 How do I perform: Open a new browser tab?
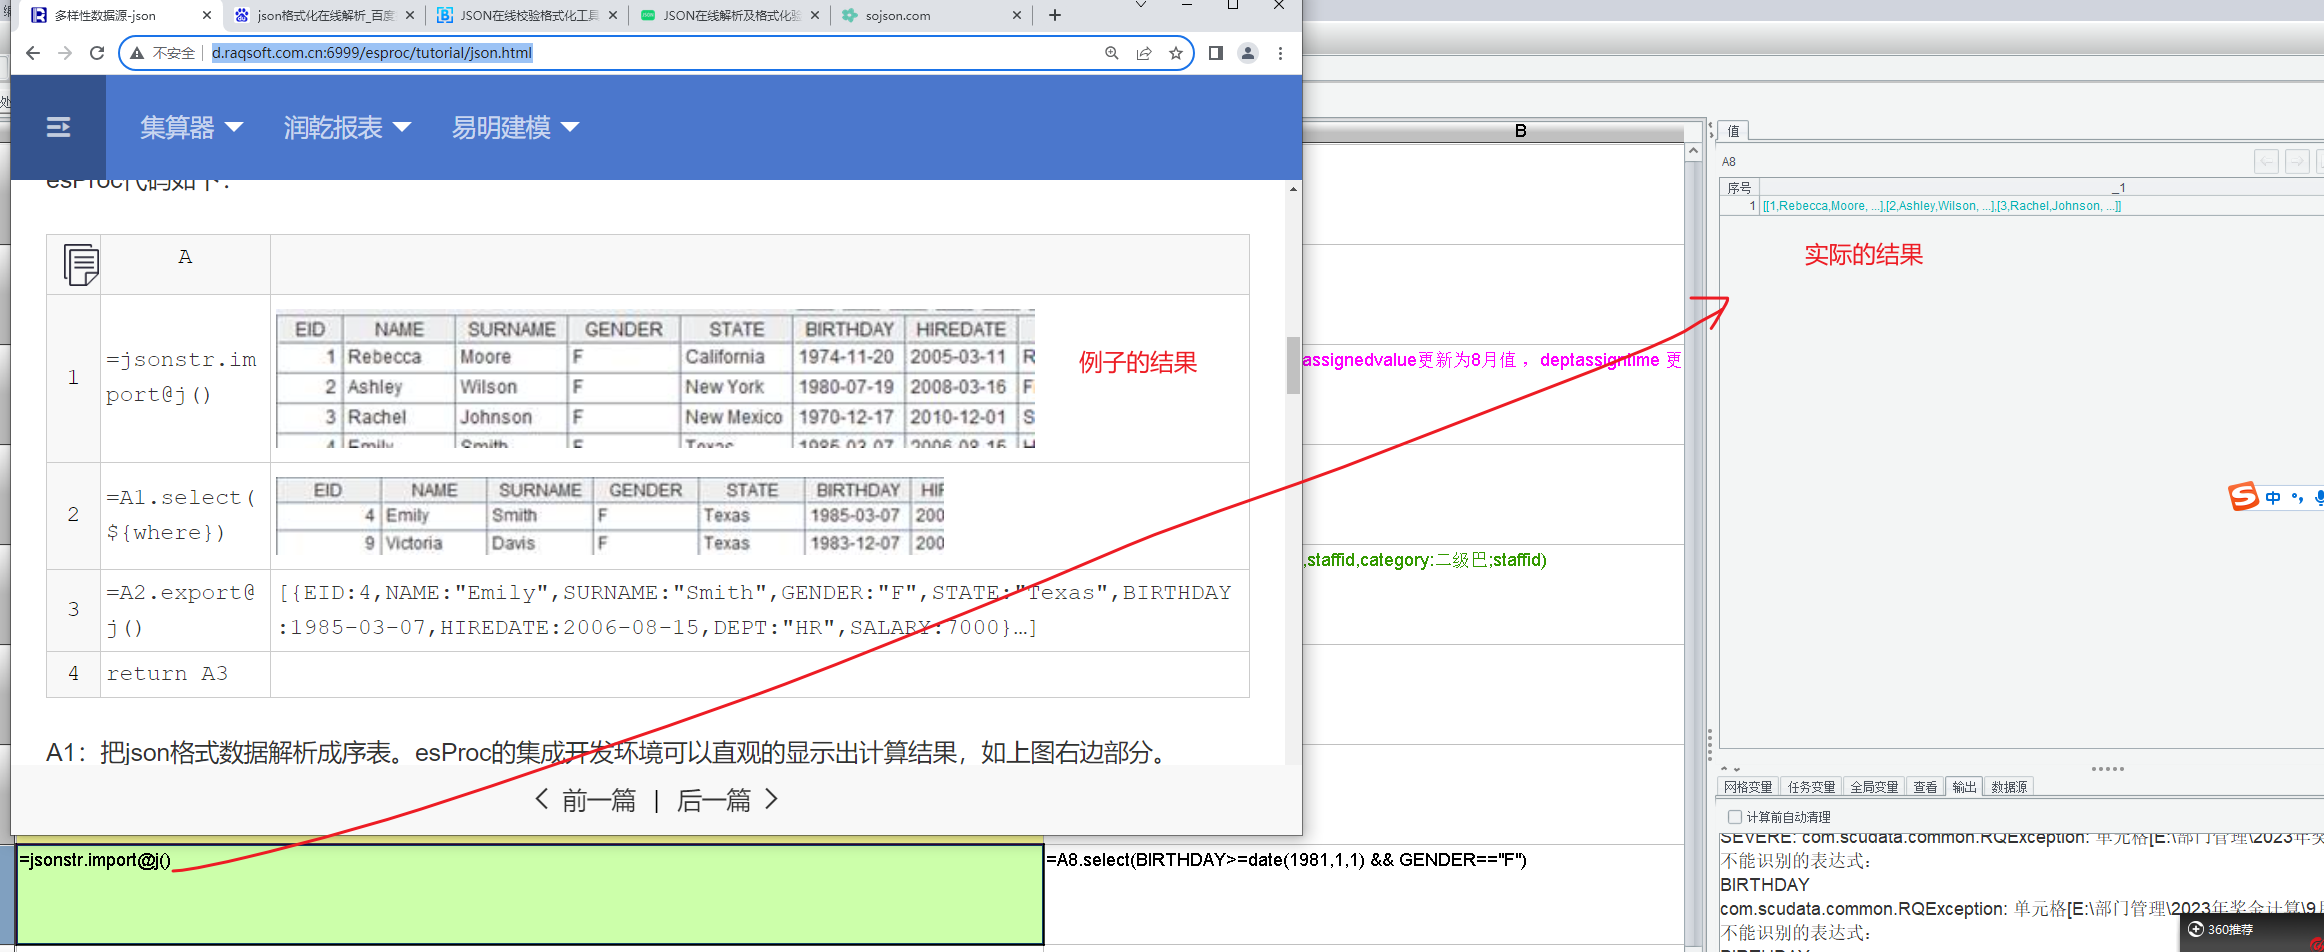click(1055, 15)
